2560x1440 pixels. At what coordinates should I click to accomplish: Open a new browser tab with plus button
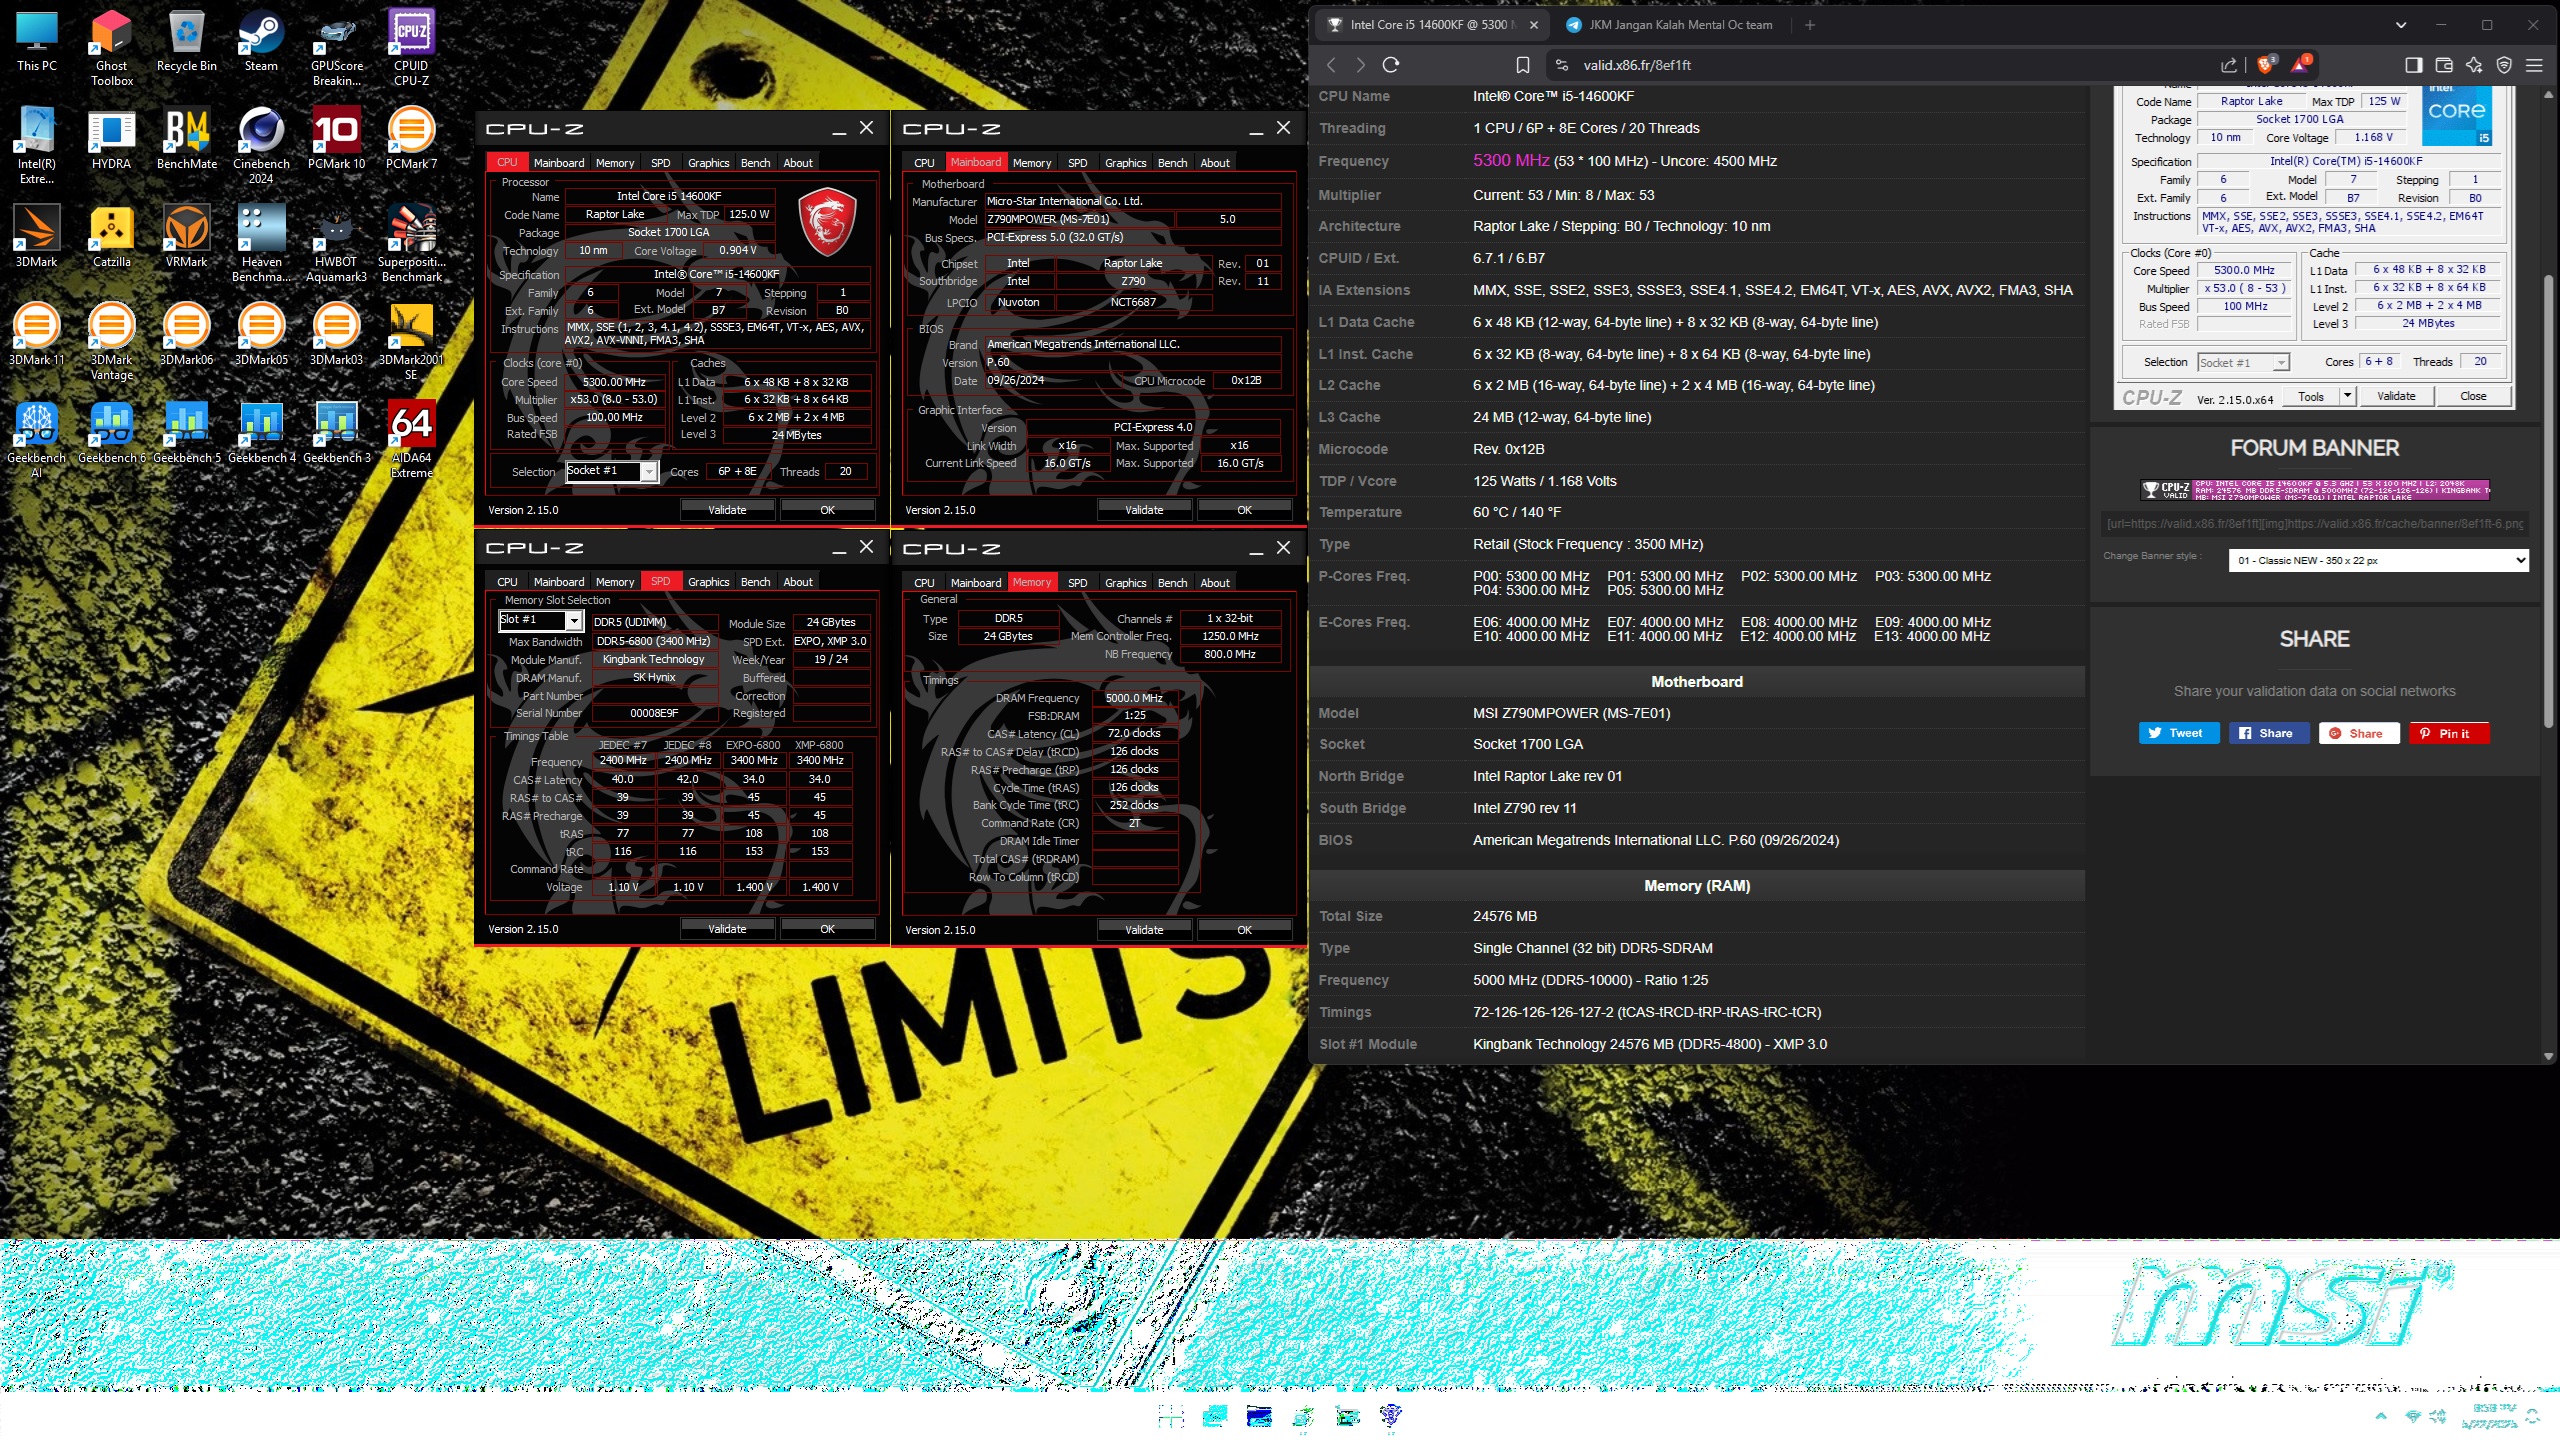click(1809, 25)
